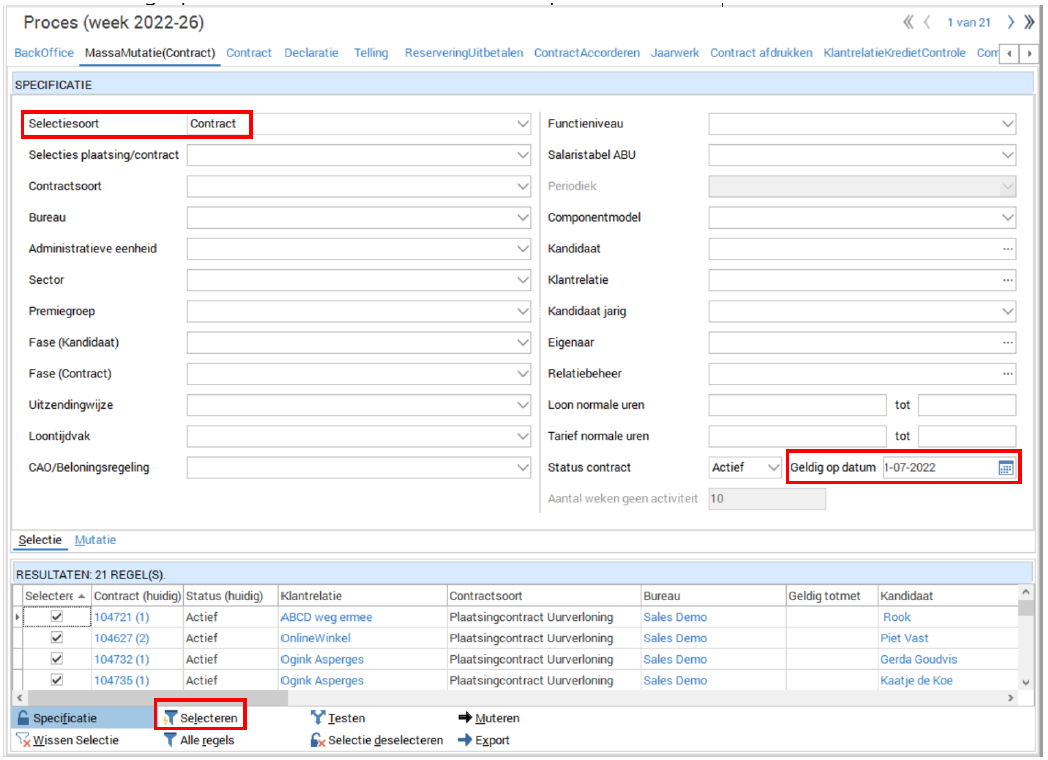Click the Testen icon
1048x760 pixels.
[318, 718]
